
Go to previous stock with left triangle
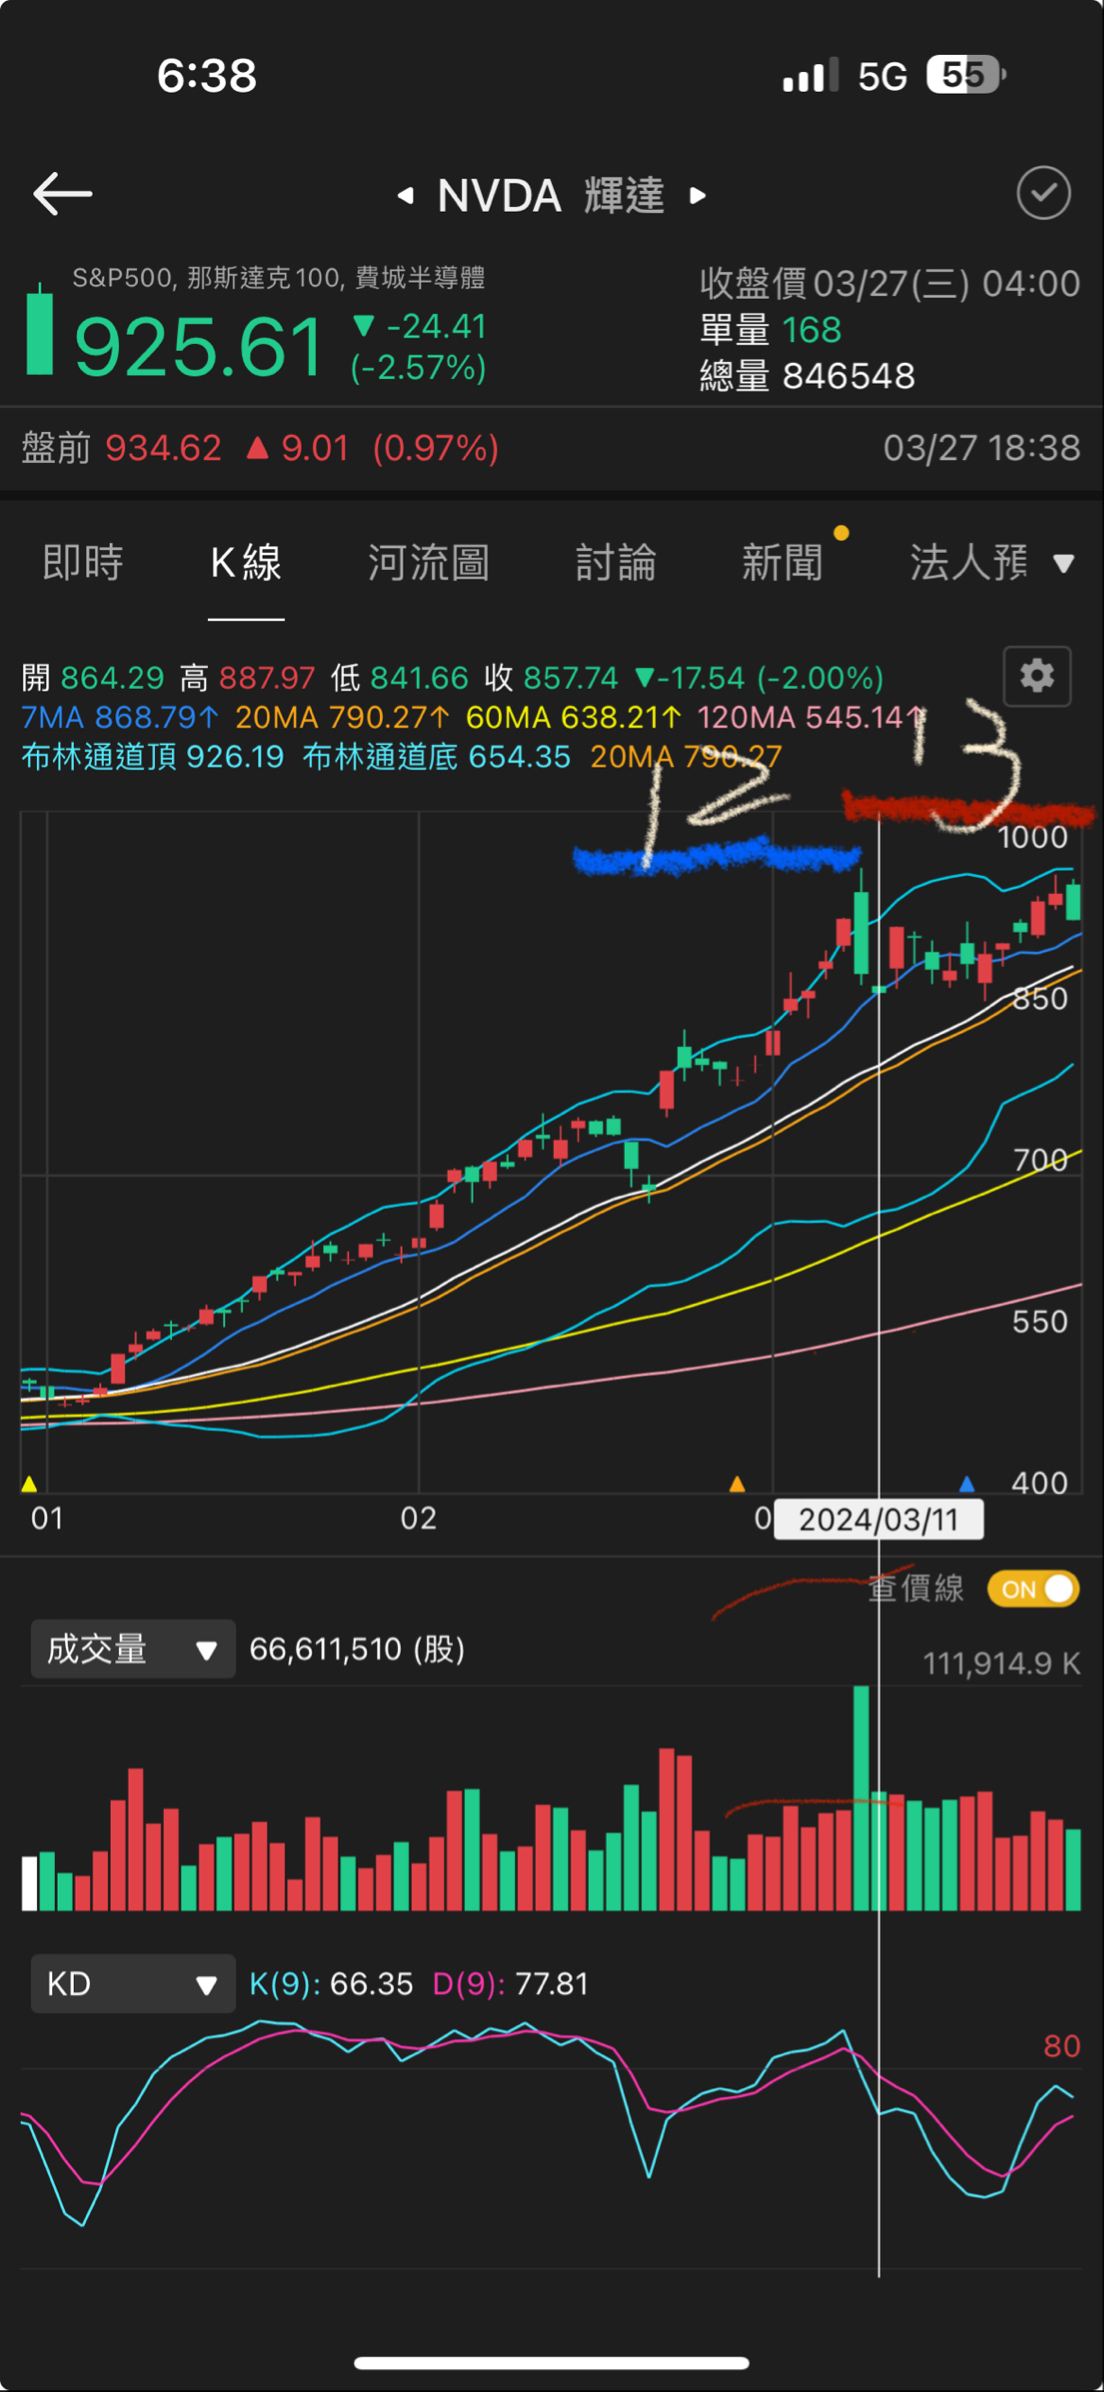tap(405, 196)
